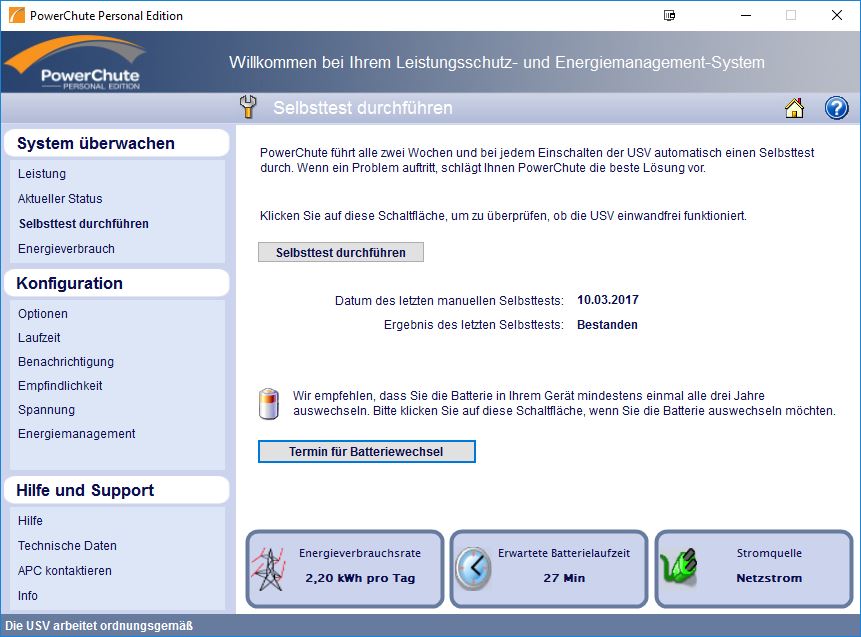Click the date value 10.03.2017
Screen dimensions: 861x637
click(608, 300)
